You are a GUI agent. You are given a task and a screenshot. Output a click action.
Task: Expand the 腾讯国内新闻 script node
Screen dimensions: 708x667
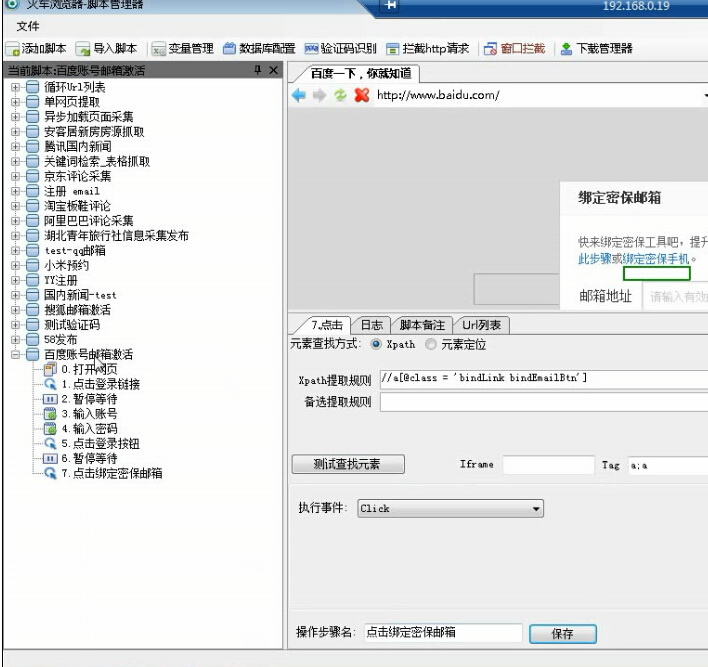tap(15, 147)
